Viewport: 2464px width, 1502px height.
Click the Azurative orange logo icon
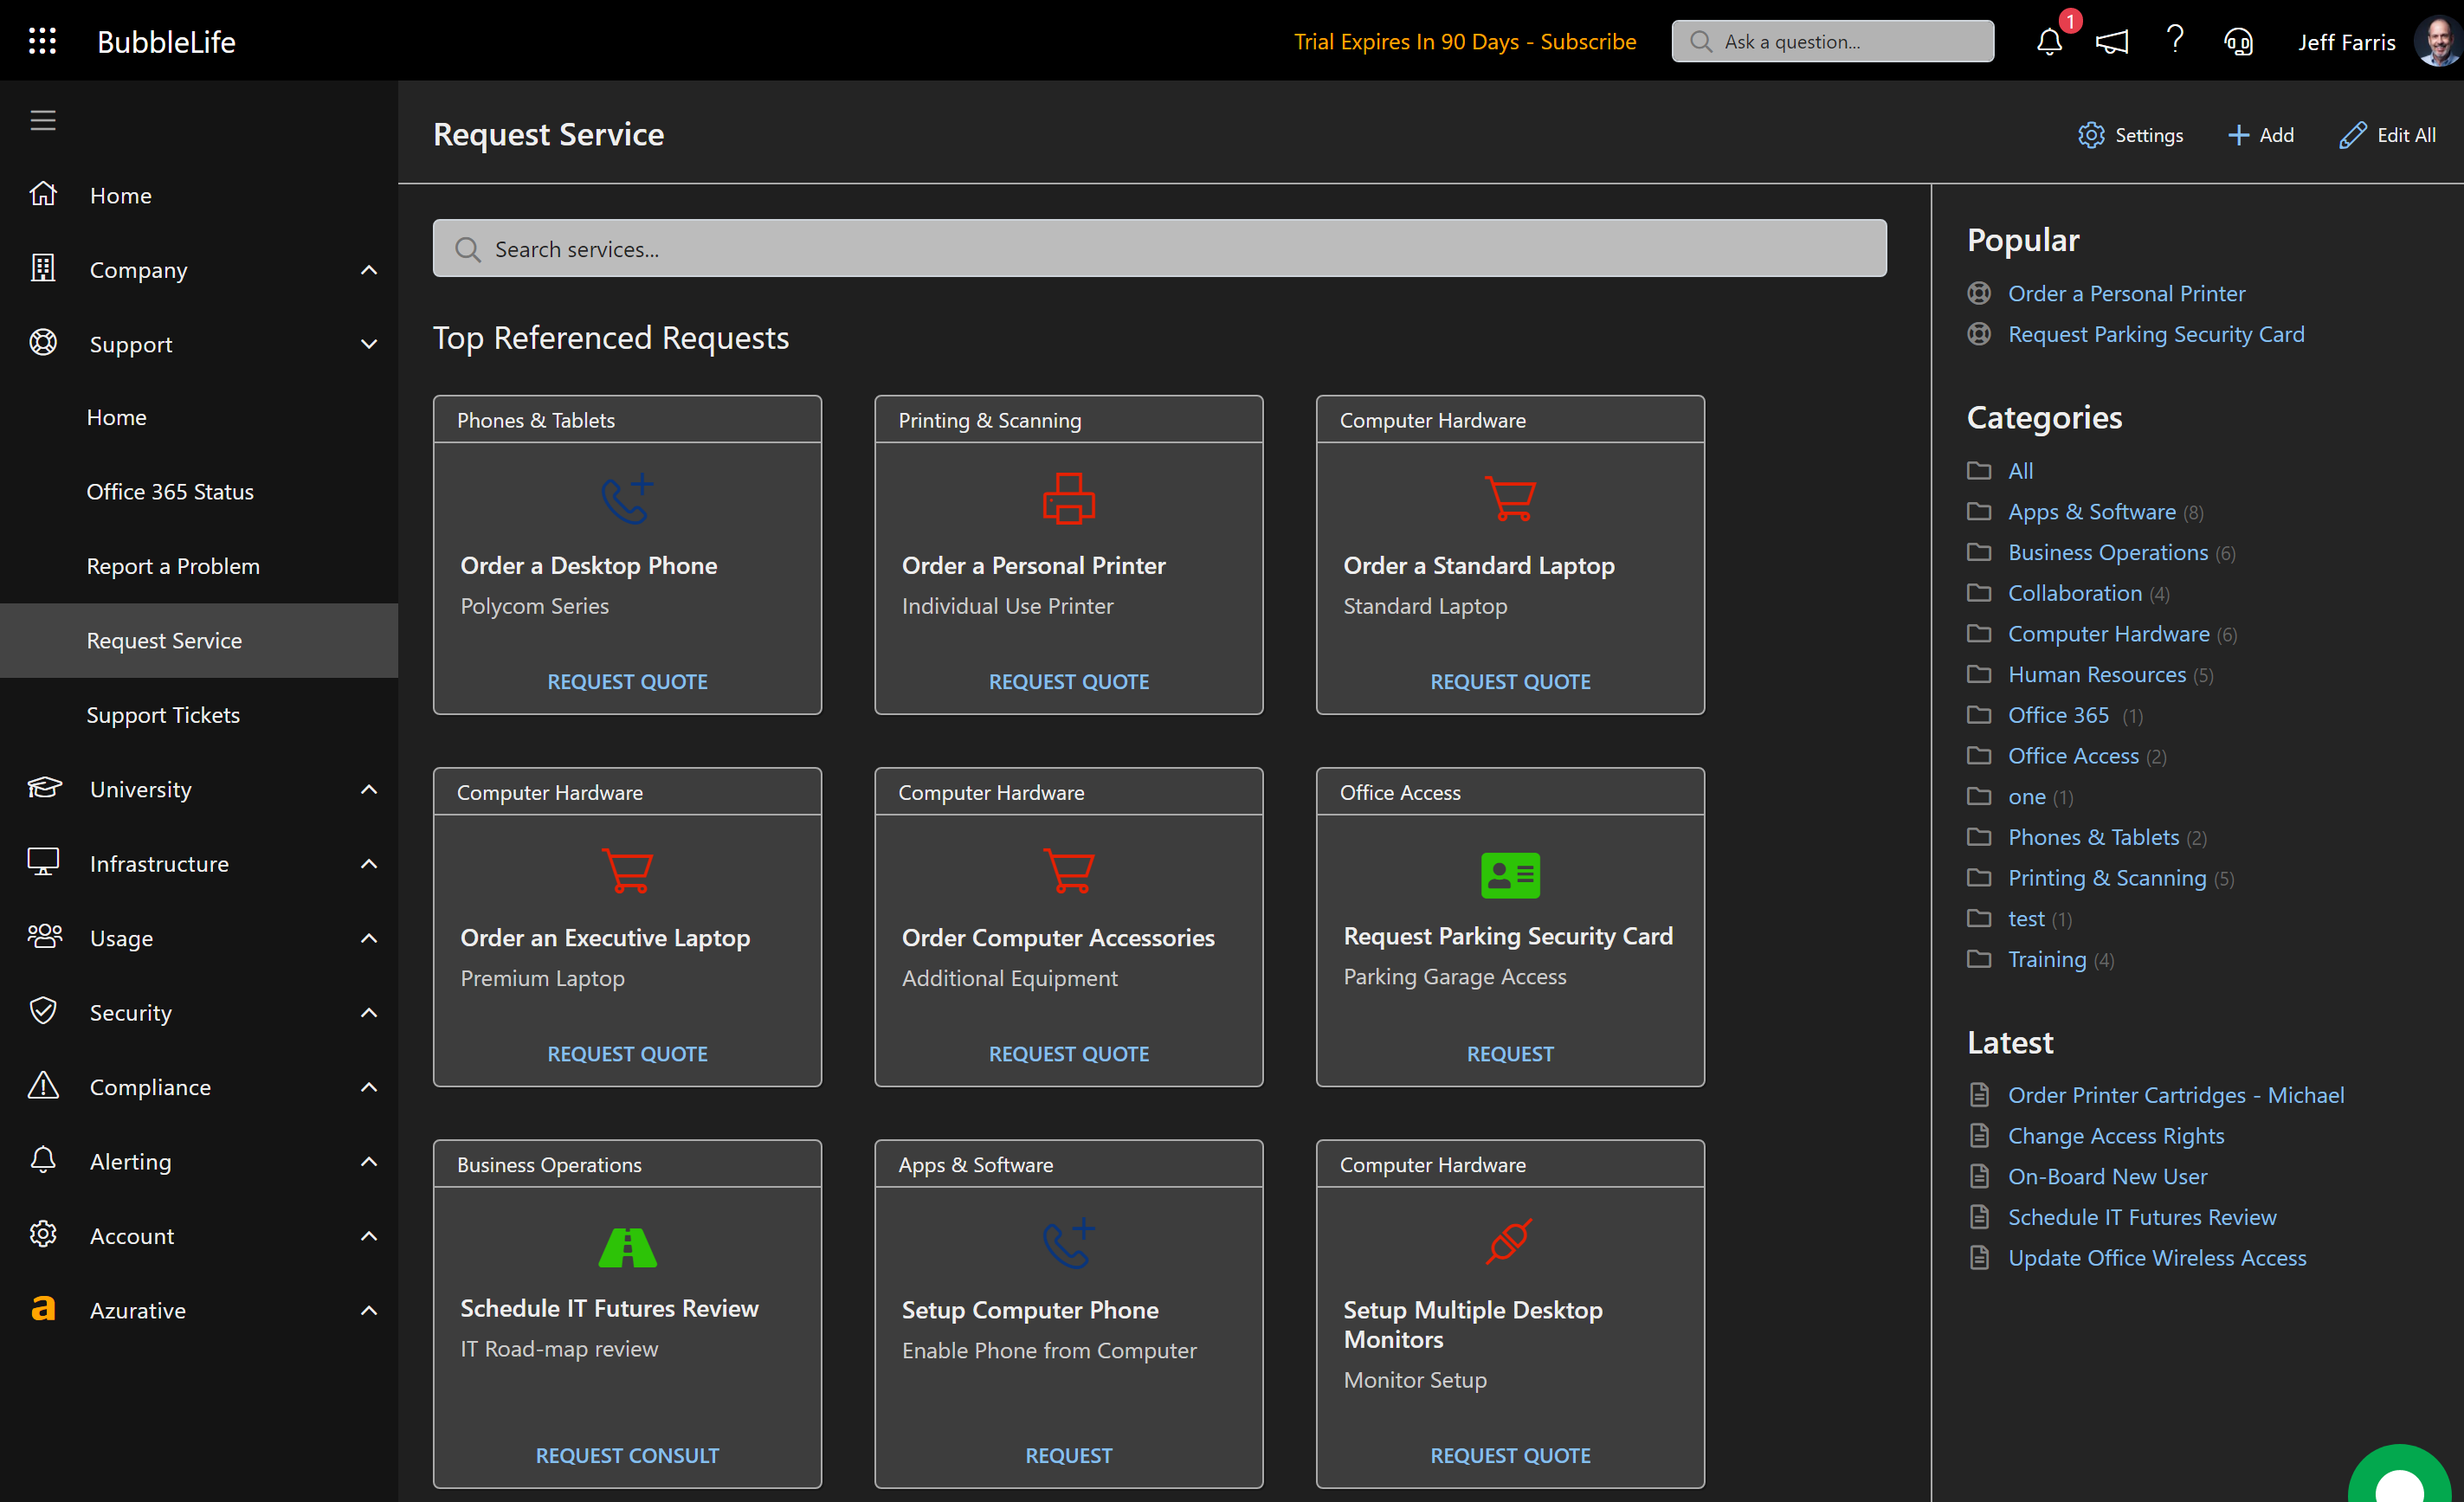(43, 1309)
